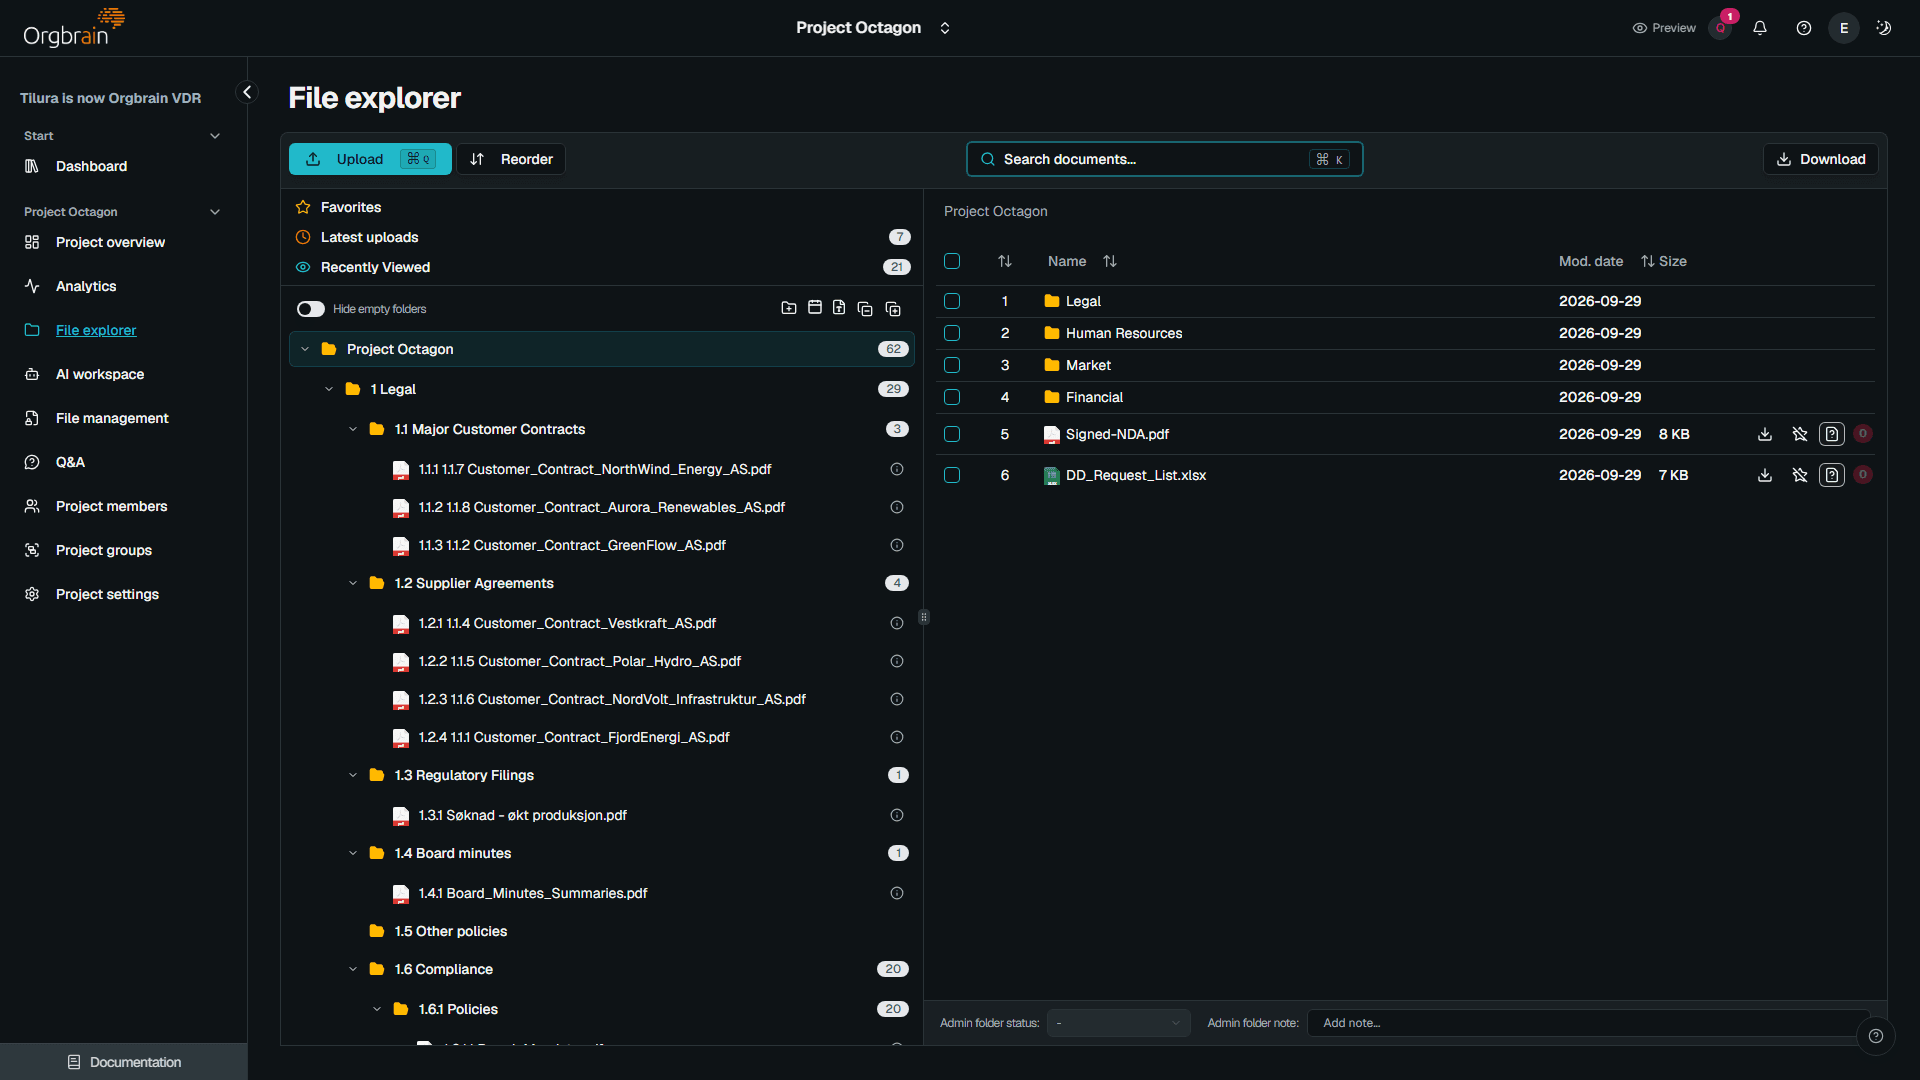Click the pane divider handle
1920x1080 pixels.
coord(924,617)
